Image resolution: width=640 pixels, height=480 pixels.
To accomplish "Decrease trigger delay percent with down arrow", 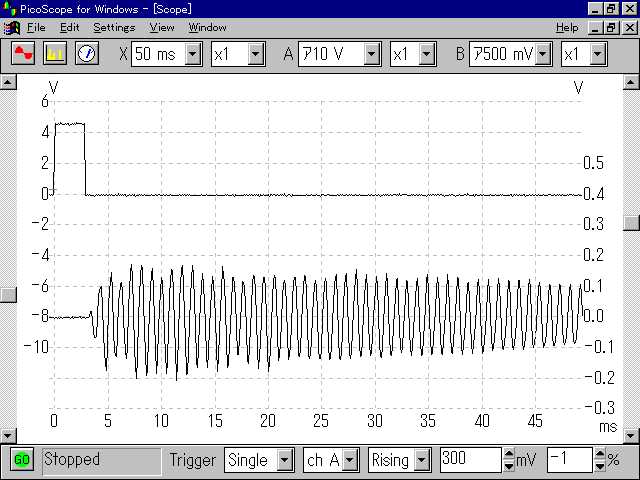I will 600,466.
